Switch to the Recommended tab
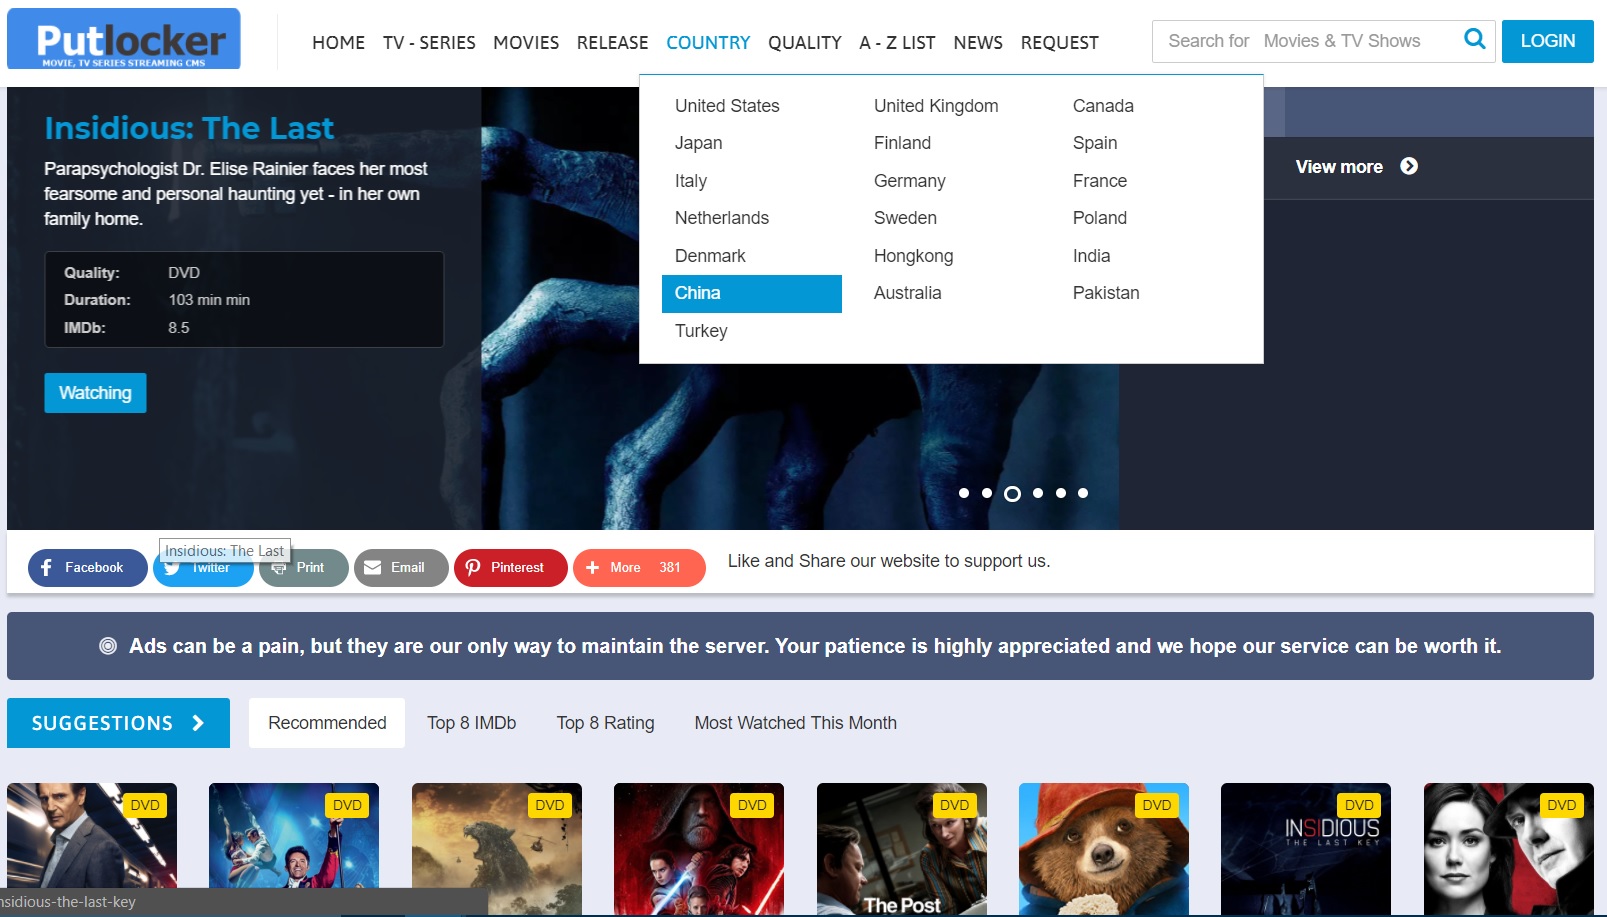Image resolution: width=1607 pixels, height=917 pixels. pos(327,723)
